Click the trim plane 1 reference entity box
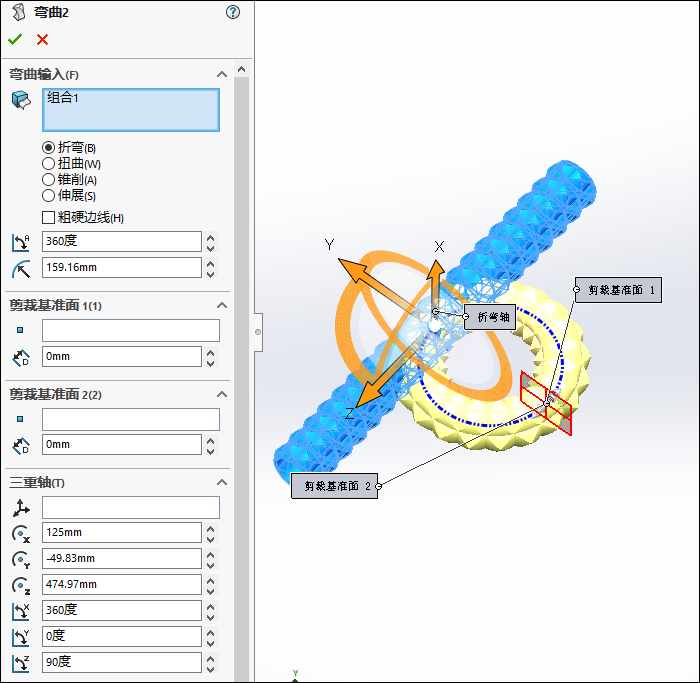 click(130, 330)
